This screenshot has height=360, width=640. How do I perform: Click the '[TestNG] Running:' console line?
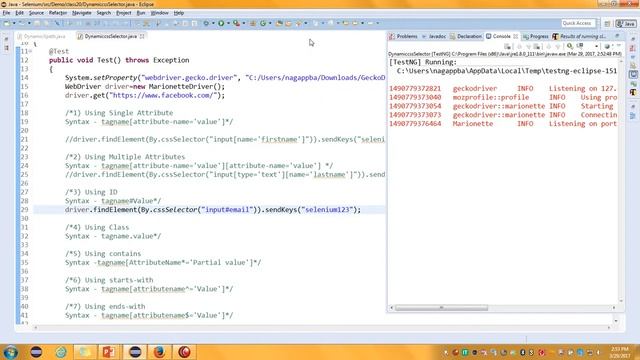click(423, 62)
